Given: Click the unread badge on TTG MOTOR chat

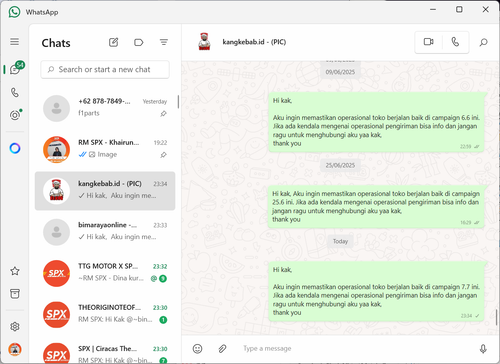Looking at the screenshot, I should [163, 278].
